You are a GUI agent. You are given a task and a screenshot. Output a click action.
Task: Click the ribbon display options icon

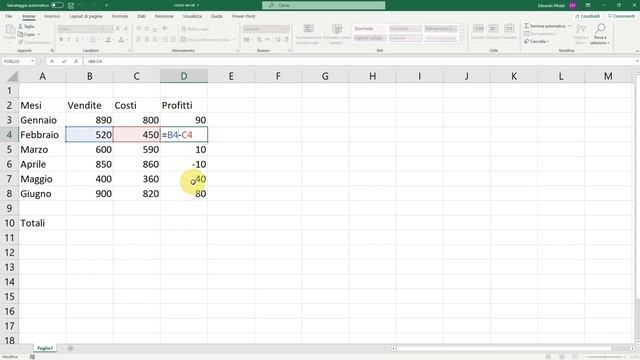[x=588, y=5]
